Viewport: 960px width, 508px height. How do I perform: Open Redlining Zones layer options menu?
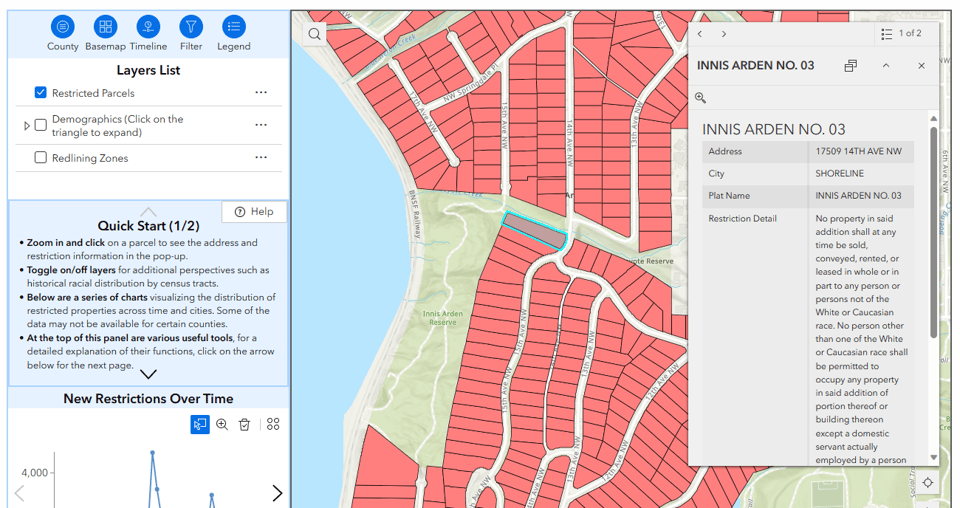tap(261, 158)
